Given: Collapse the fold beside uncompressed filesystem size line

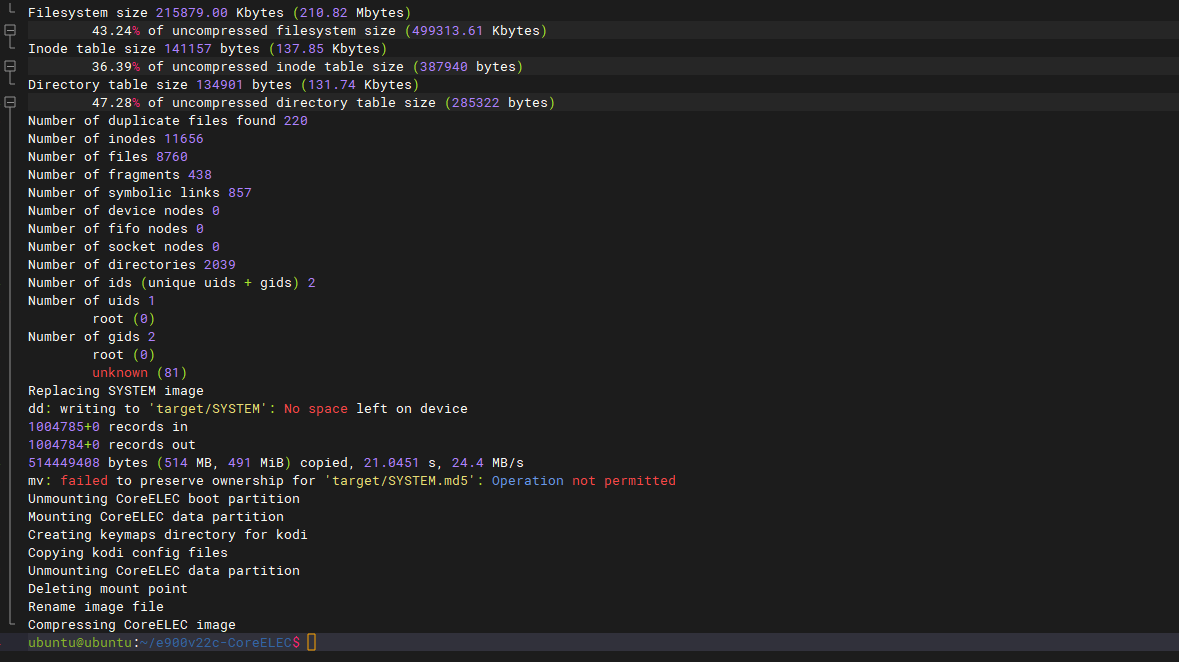Looking at the screenshot, I should 10,31.
